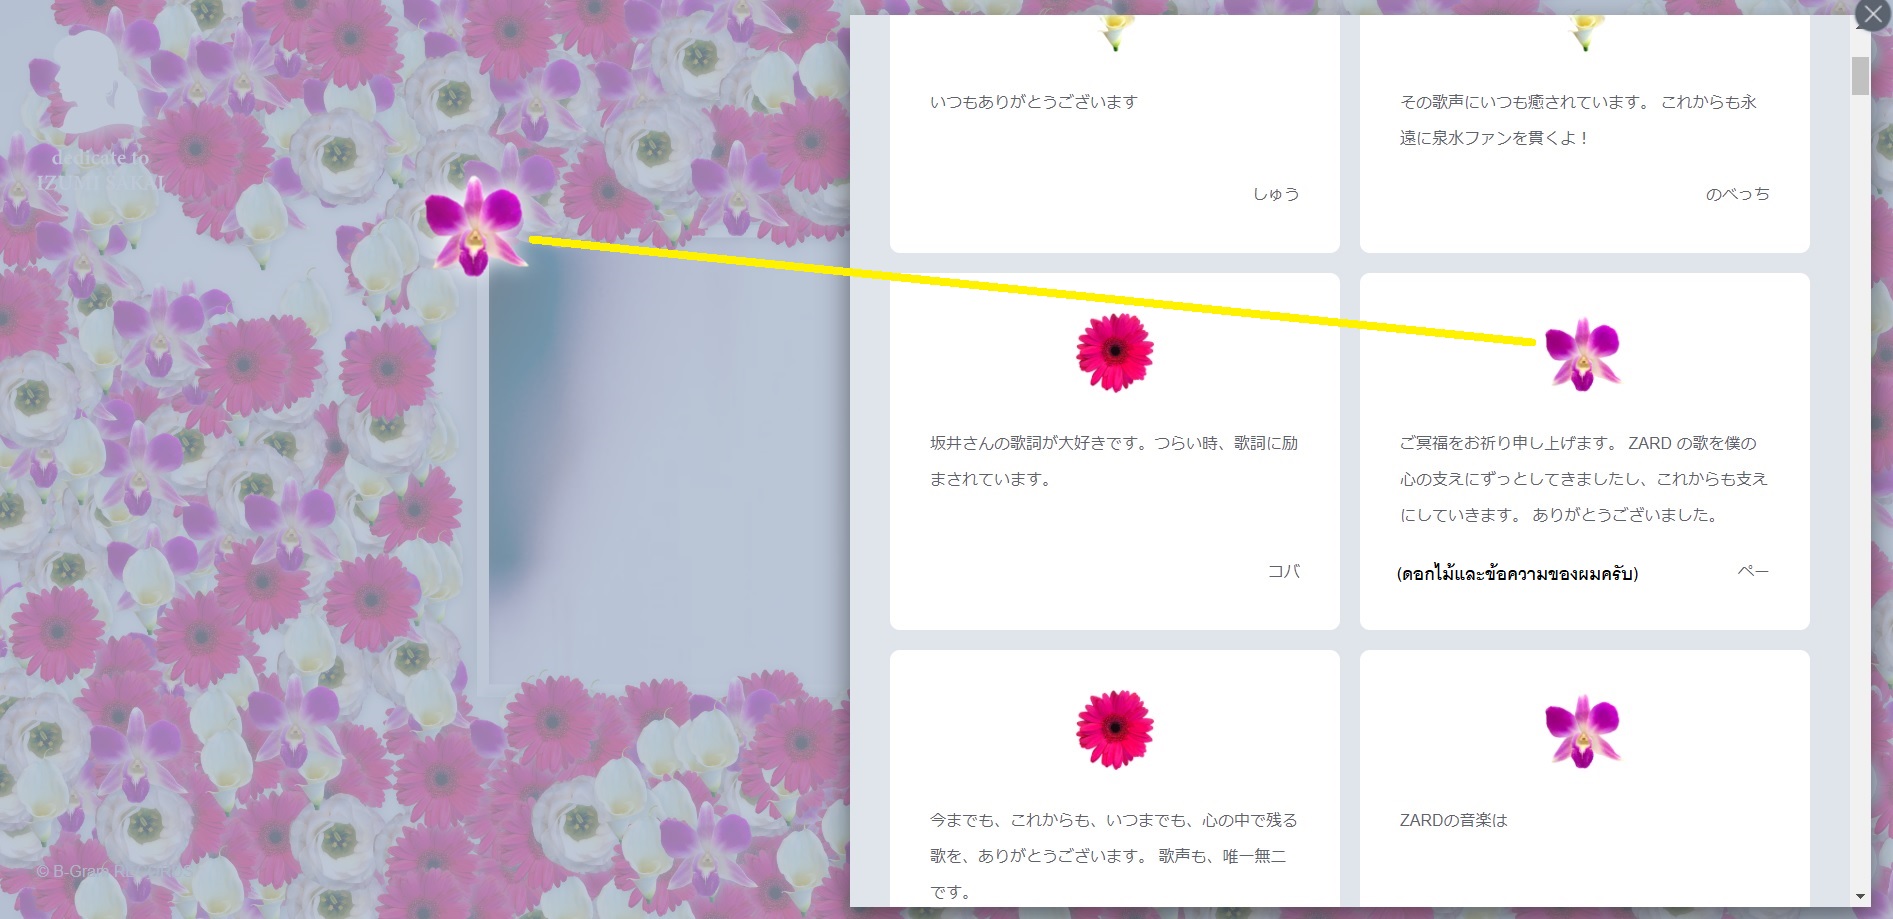Click the scrollbar down arrow of the message panel
Screen dimensions: 1893x919
tap(1860, 897)
